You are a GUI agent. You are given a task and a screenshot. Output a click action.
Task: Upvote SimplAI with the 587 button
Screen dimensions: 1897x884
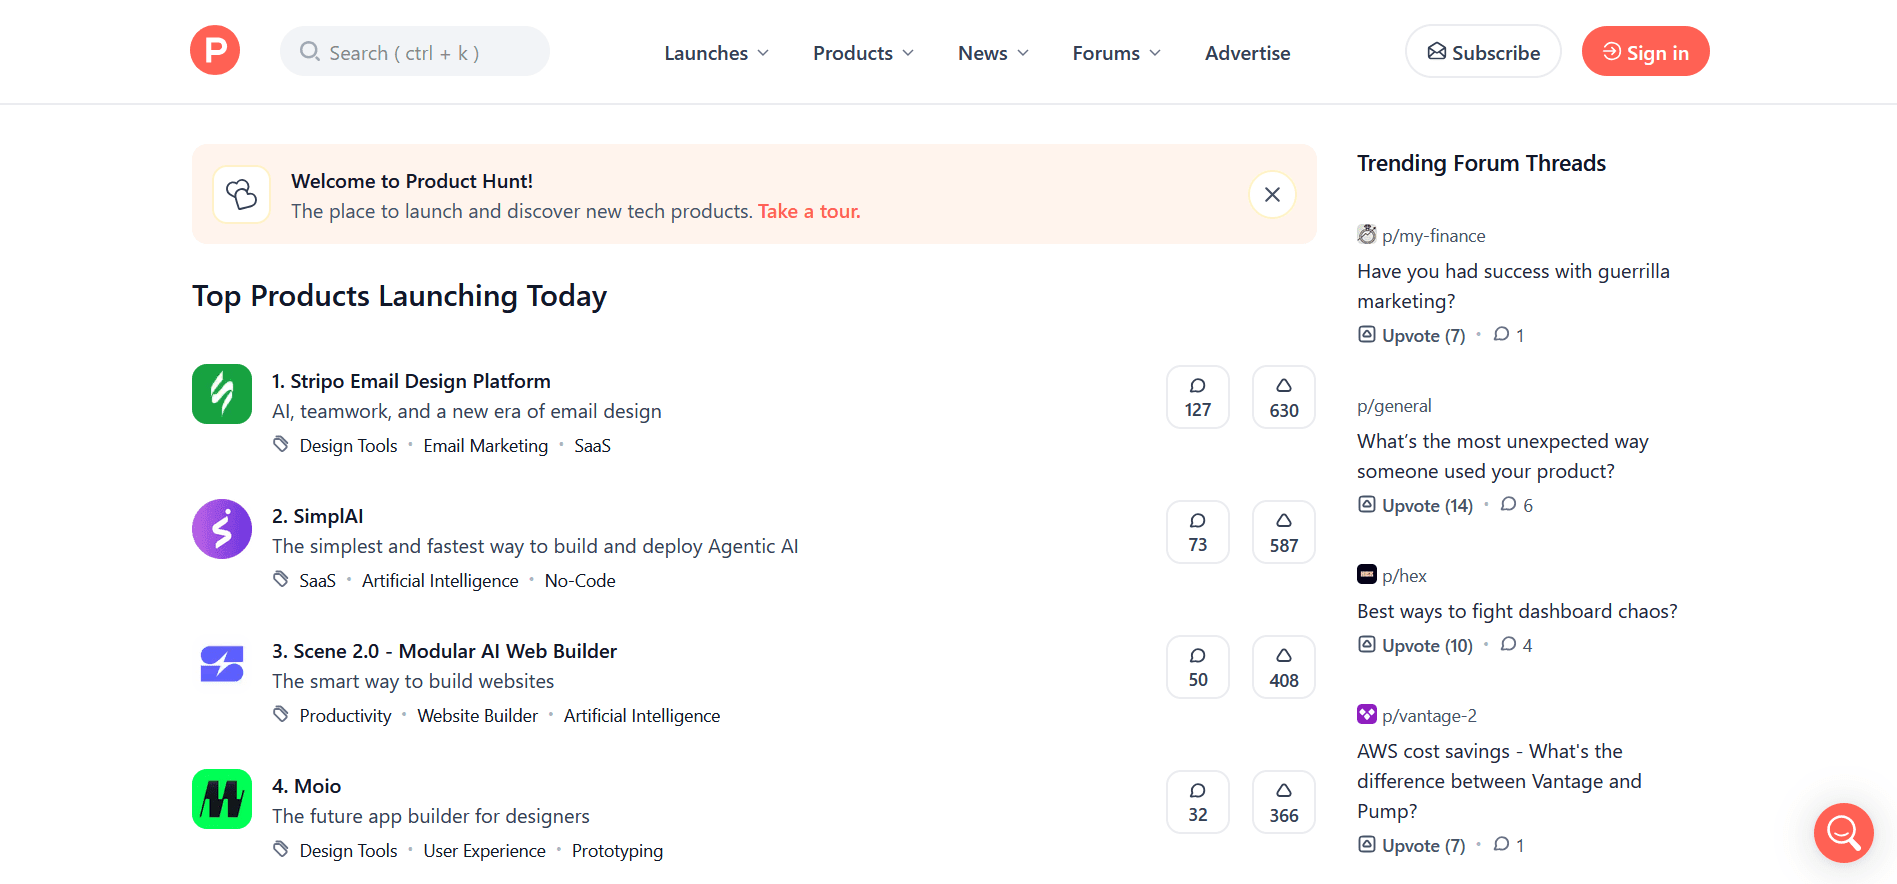[1284, 532]
